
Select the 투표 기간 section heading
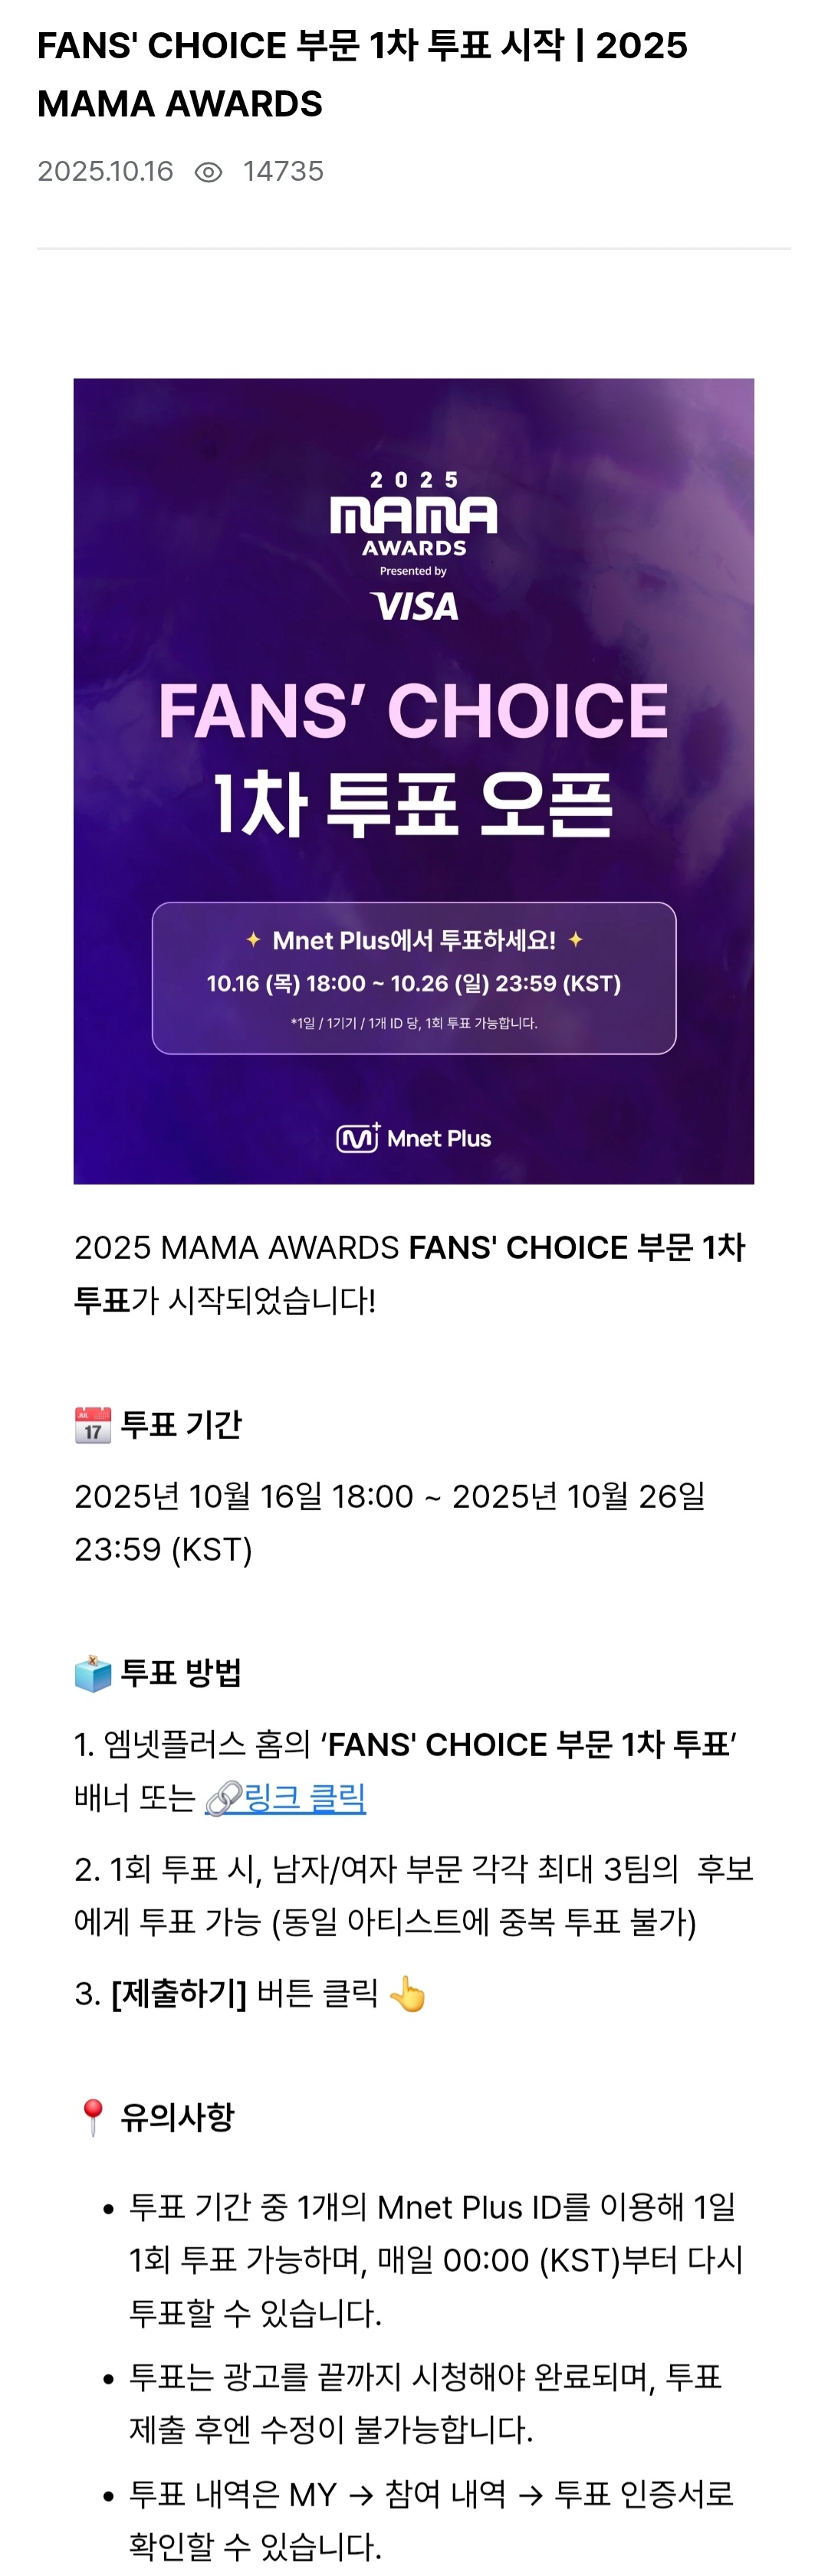coord(181,1424)
